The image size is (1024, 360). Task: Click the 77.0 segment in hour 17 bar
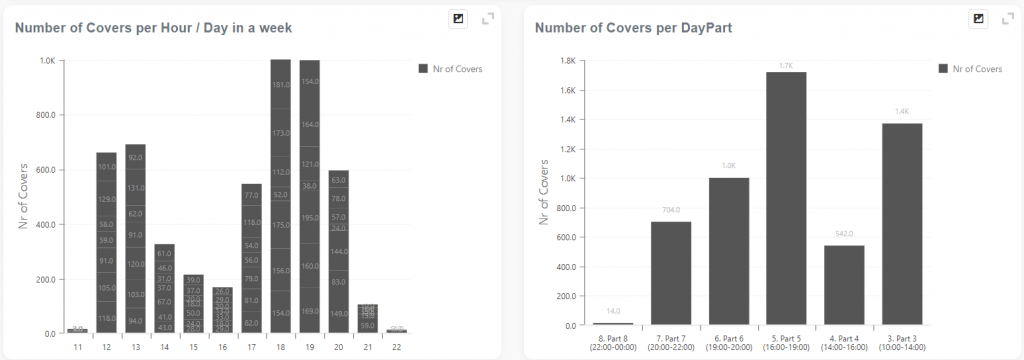[x=251, y=195]
